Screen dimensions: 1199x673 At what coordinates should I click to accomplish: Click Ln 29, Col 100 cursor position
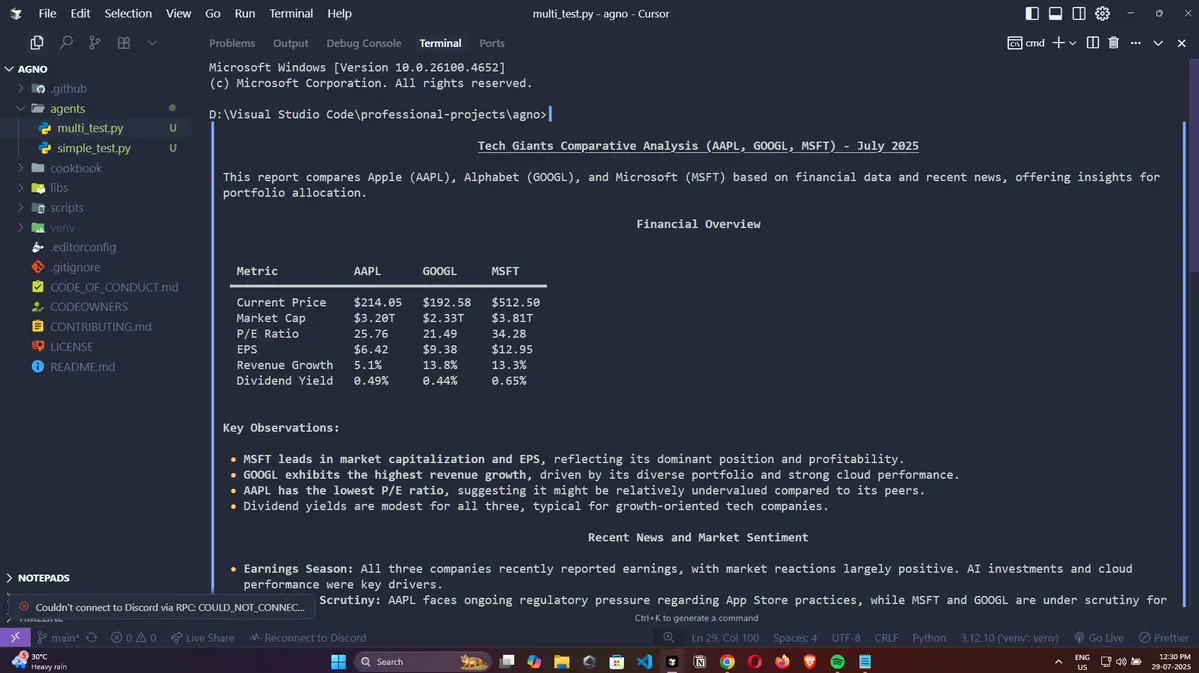pyautogui.click(x=725, y=638)
